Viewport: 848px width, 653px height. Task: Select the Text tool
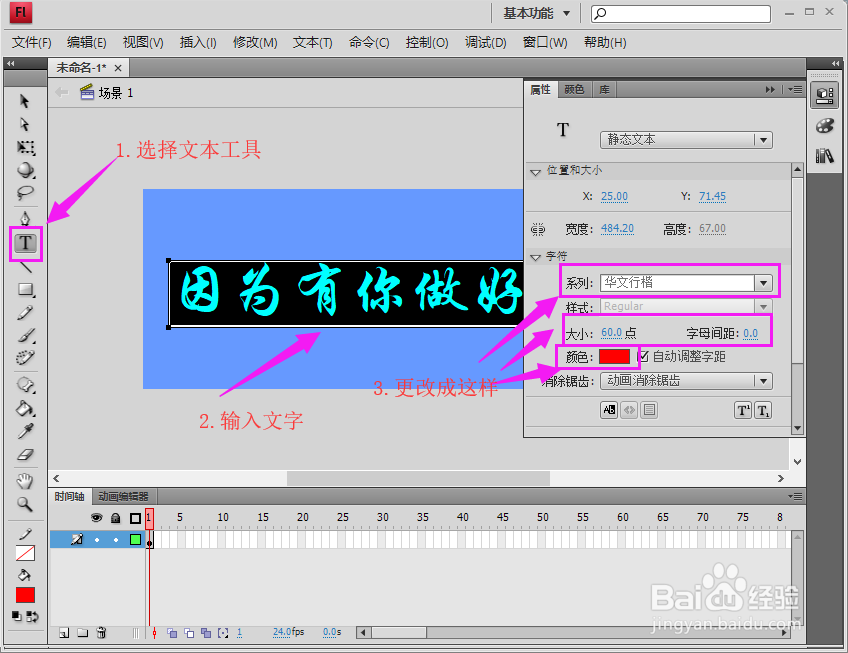tap(25, 243)
